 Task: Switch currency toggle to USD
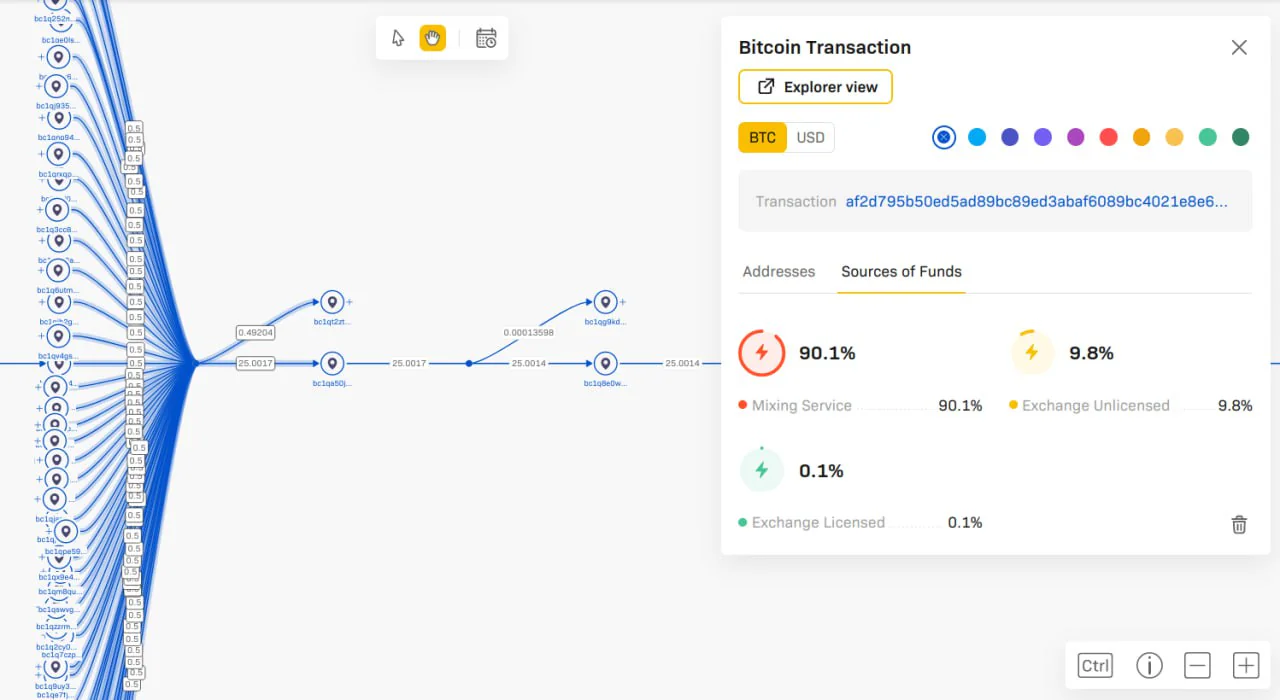pos(810,138)
